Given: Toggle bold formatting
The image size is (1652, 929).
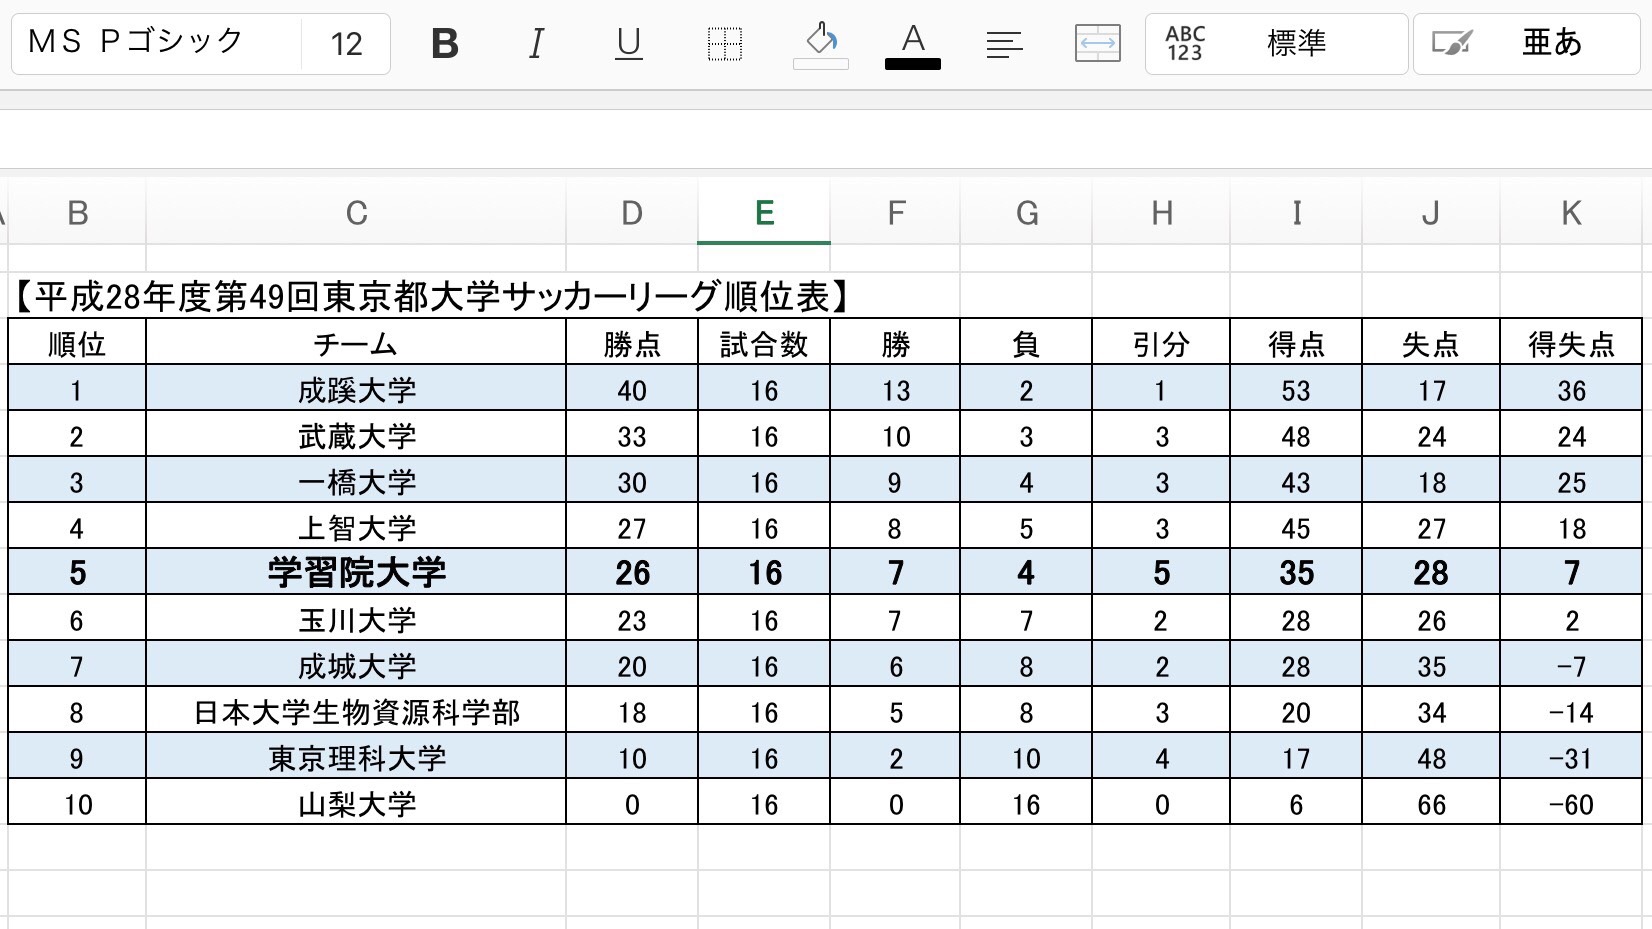Looking at the screenshot, I should coord(445,44).
